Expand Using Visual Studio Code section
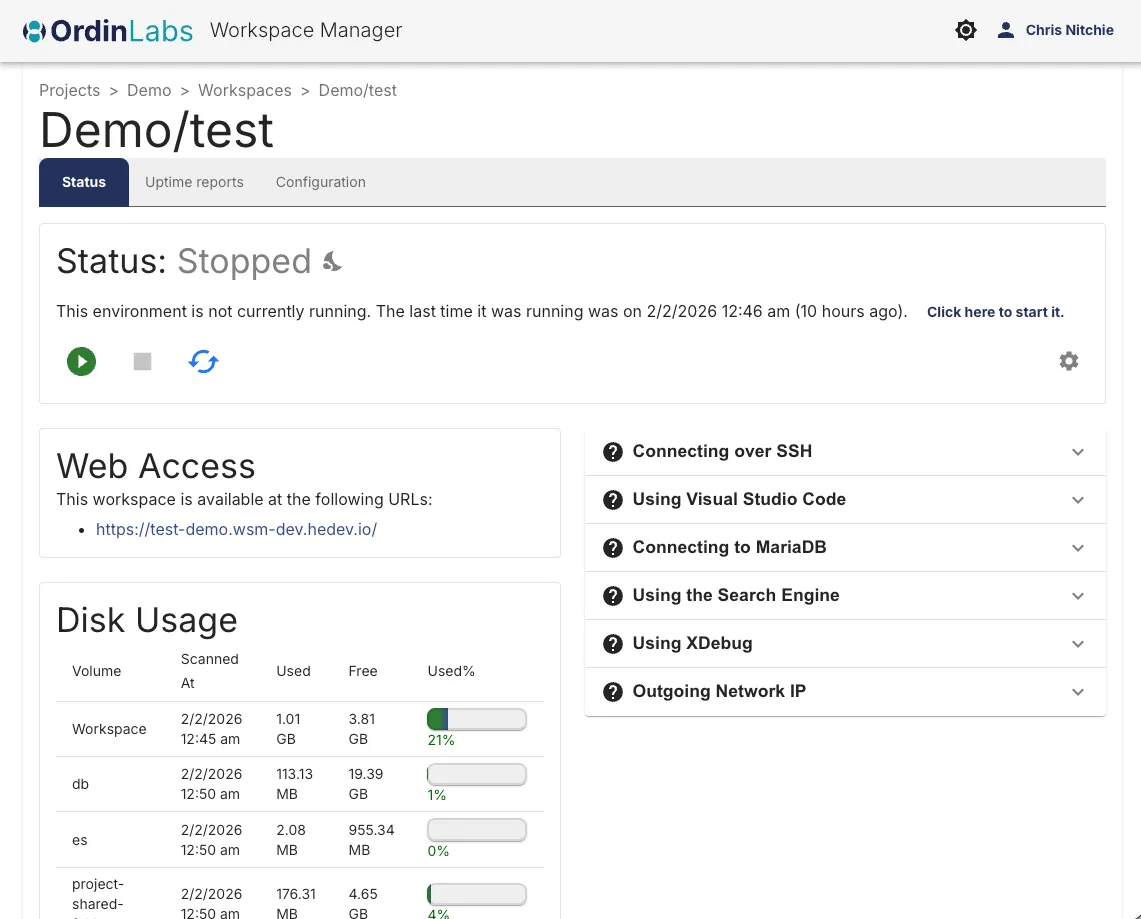Image resolution: width=1141 pixels, height=919 pixels. 1077,500
